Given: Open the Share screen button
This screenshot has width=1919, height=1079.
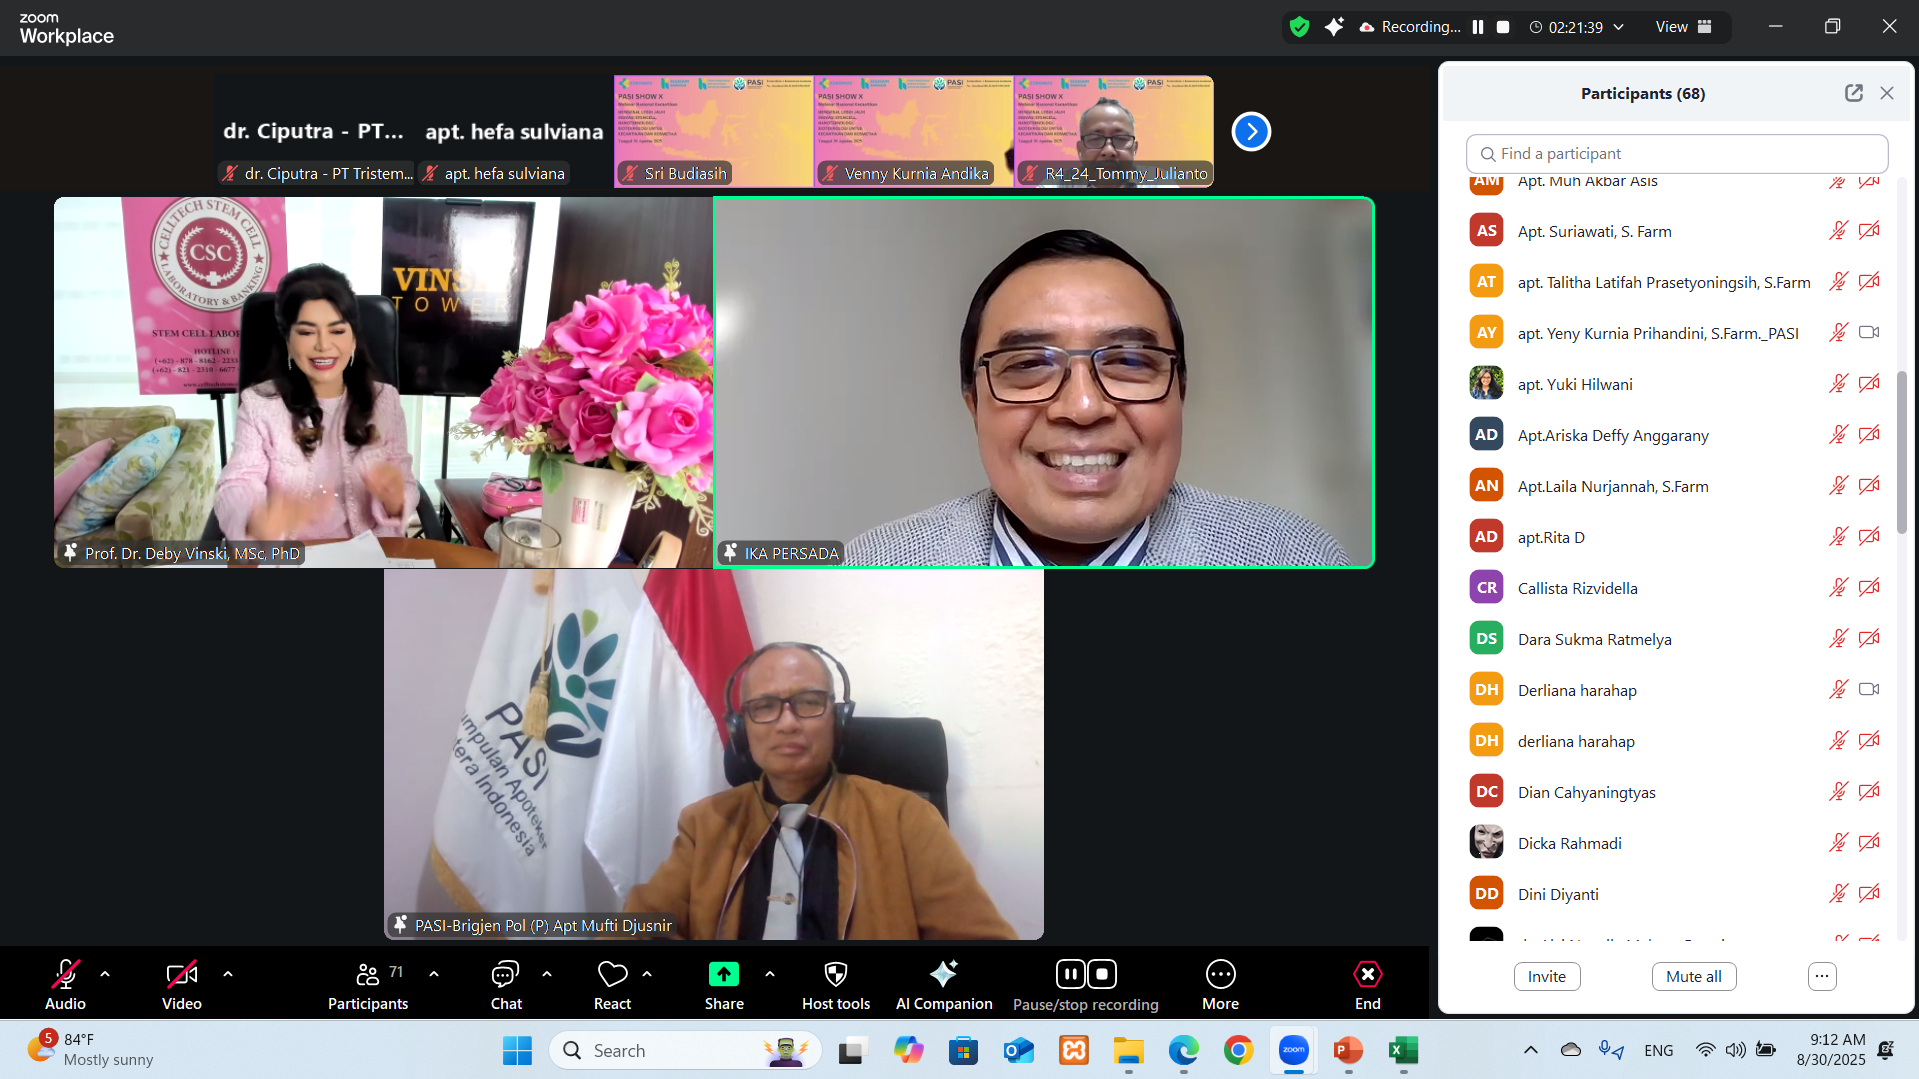Looking at the screenshot, I should click(x=723, y=985).
